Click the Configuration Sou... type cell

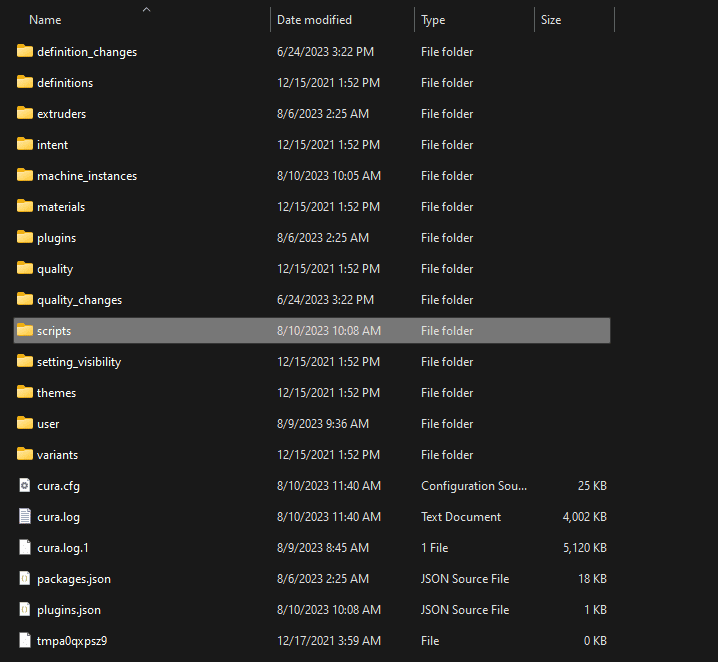tap(474, 486)
